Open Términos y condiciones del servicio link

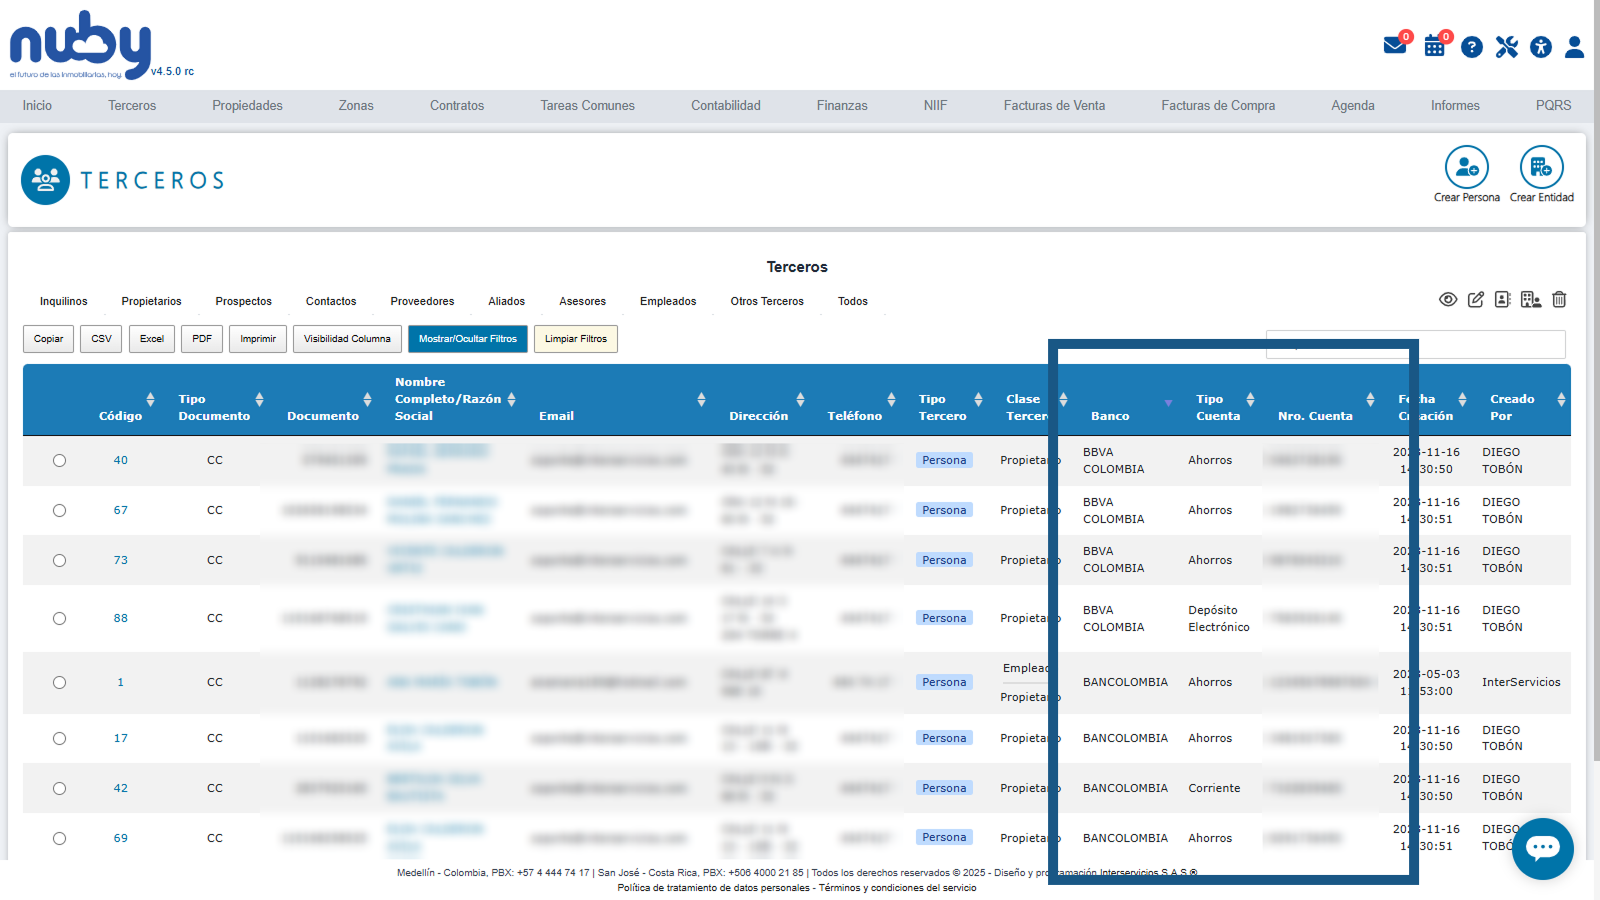[x=898, y=888]
